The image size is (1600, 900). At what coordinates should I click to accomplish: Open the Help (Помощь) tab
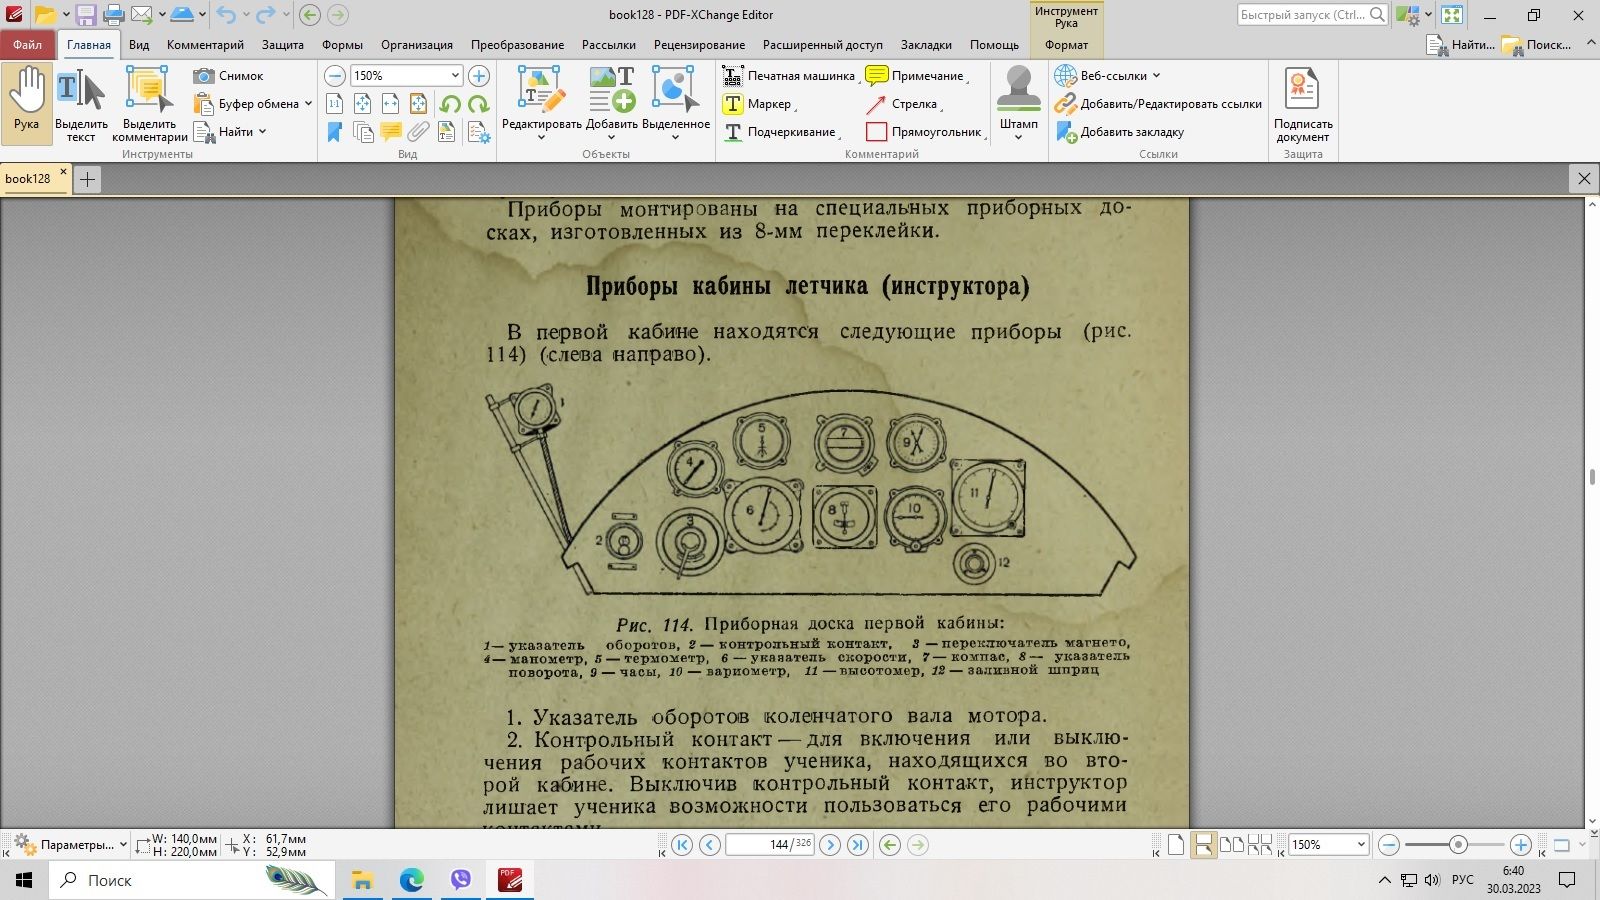994,45
